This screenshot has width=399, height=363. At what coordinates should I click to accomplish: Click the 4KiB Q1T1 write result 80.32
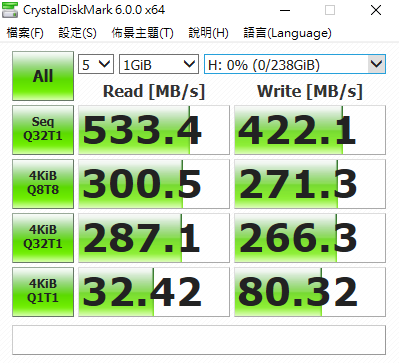tap(310, 292)
